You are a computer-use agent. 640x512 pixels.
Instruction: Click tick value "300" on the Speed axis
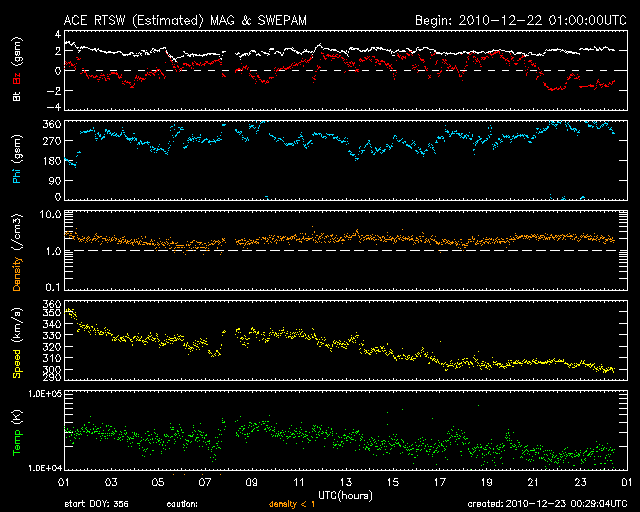click(52, 370)
